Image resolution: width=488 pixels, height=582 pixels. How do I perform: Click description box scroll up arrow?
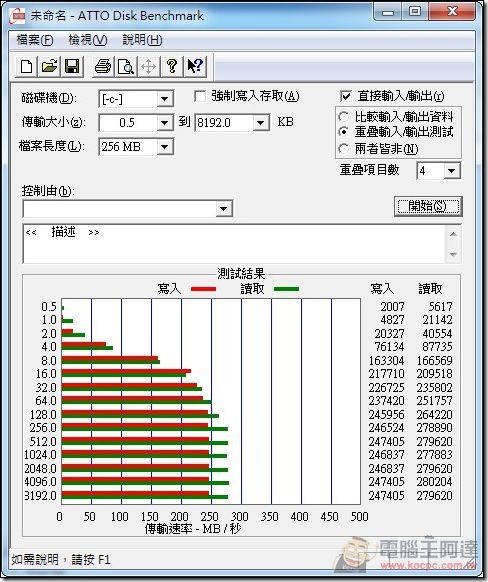(453, 234)
